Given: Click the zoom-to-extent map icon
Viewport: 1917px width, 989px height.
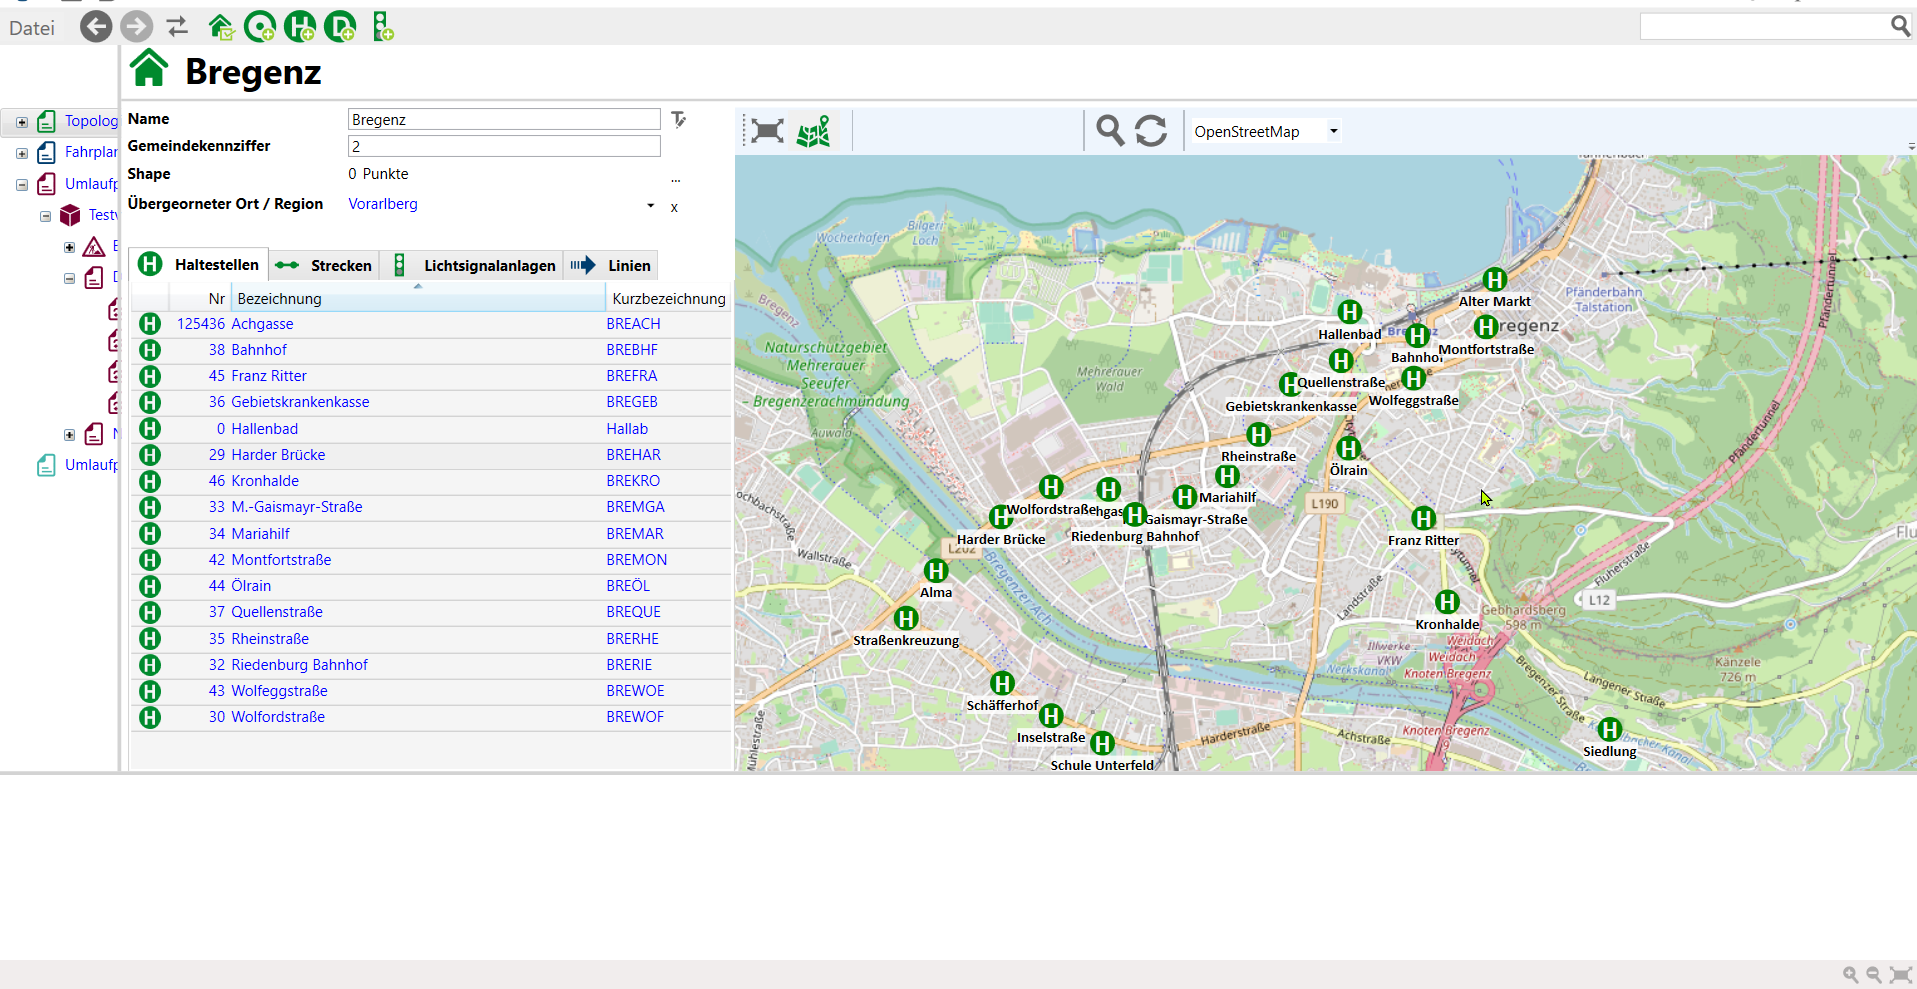Looking at the screenshot, I should tap(767, 131).
